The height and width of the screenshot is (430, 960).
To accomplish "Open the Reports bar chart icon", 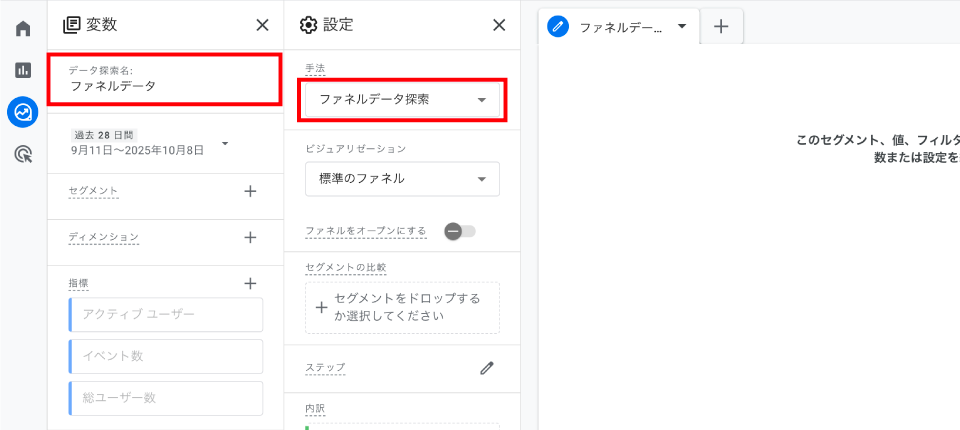I will [x=23, y=70].
